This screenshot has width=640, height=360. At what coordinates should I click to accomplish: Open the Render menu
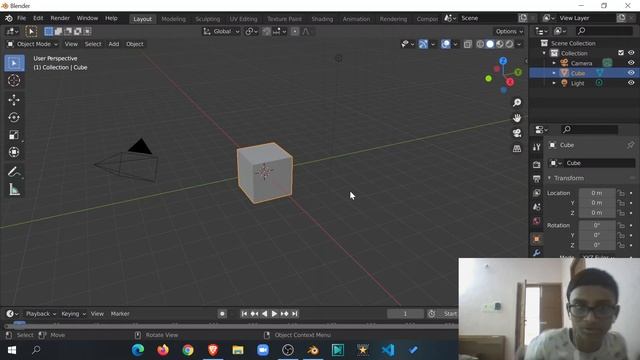(x=60, y=18)
